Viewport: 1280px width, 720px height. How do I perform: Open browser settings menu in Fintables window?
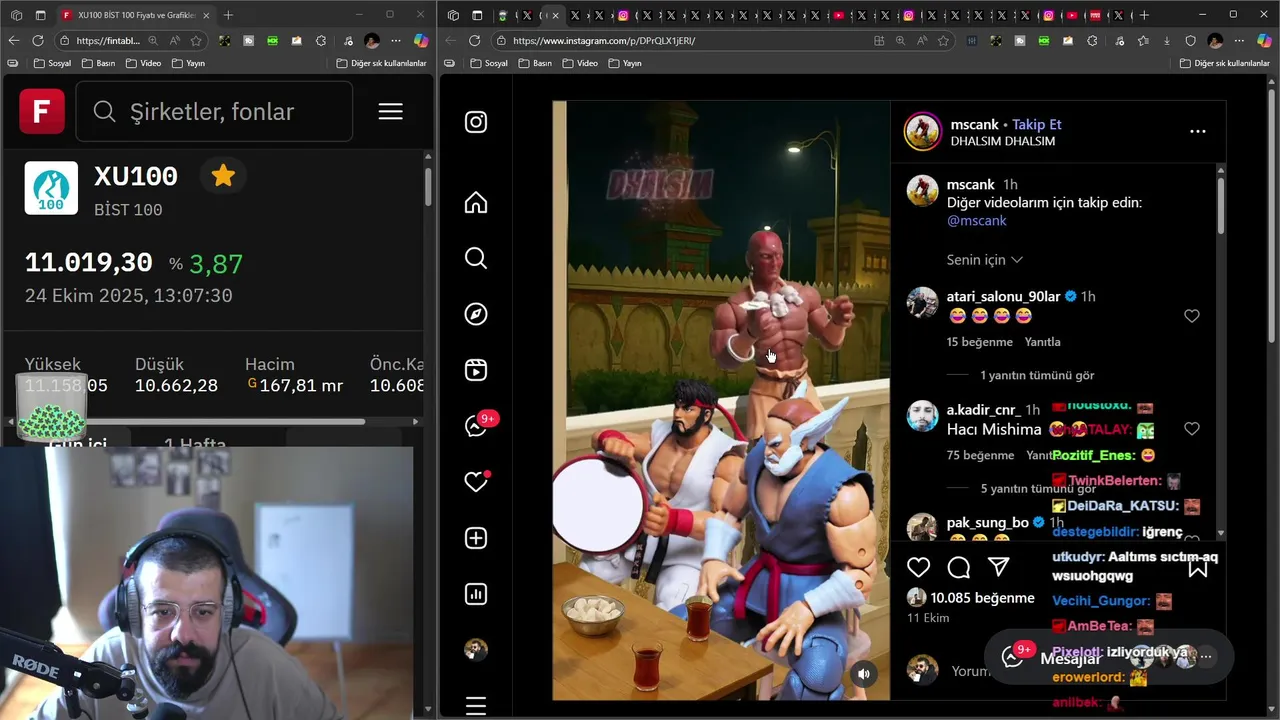pos(396,40)
